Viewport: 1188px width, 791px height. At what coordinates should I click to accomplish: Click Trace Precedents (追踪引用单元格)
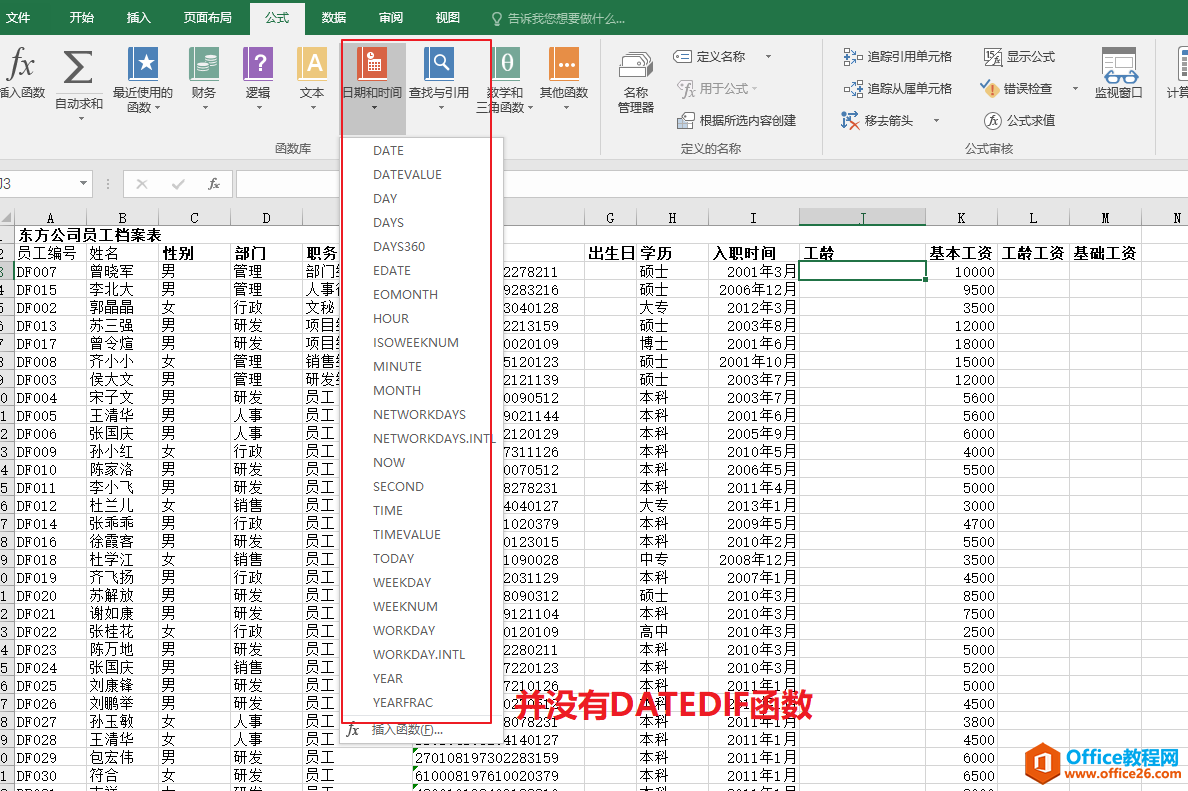click(x=898, y=57)
